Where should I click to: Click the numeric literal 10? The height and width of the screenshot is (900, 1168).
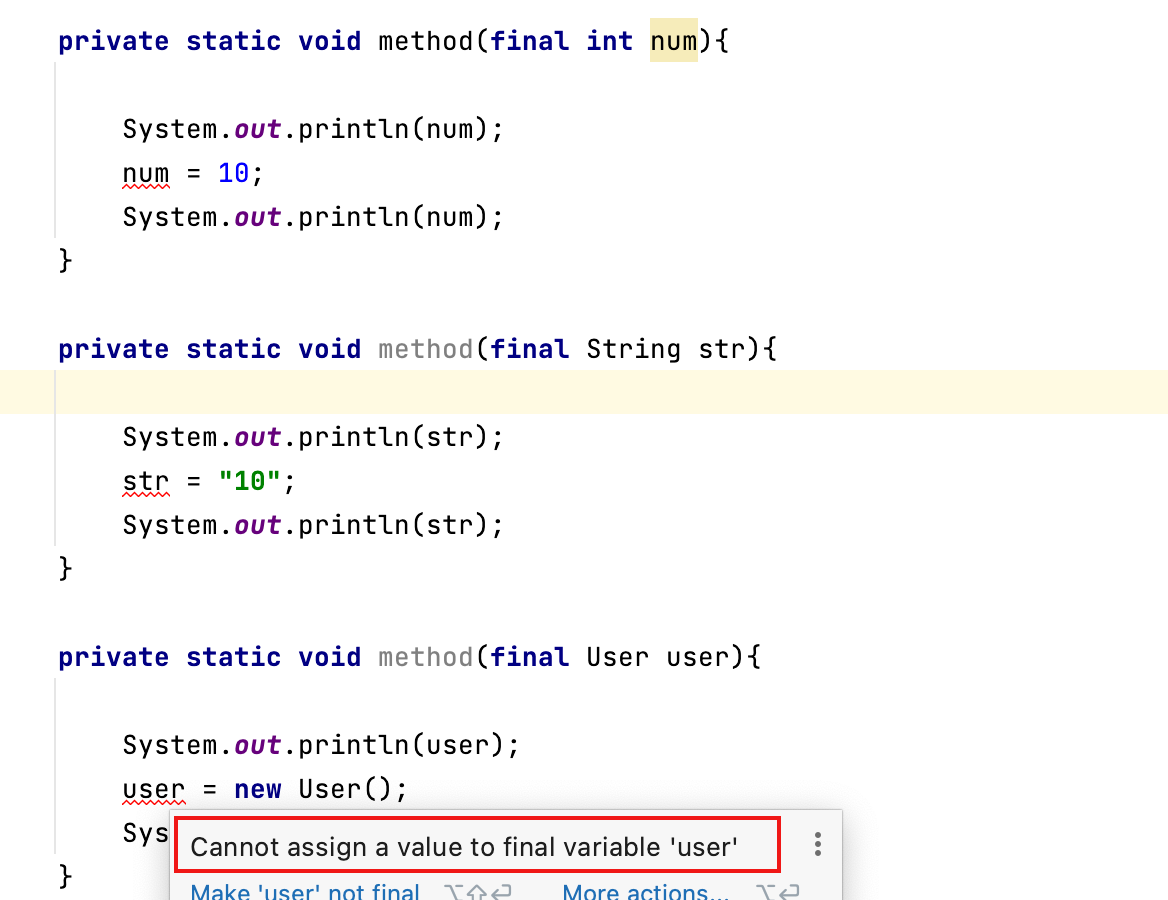[233, 173]
